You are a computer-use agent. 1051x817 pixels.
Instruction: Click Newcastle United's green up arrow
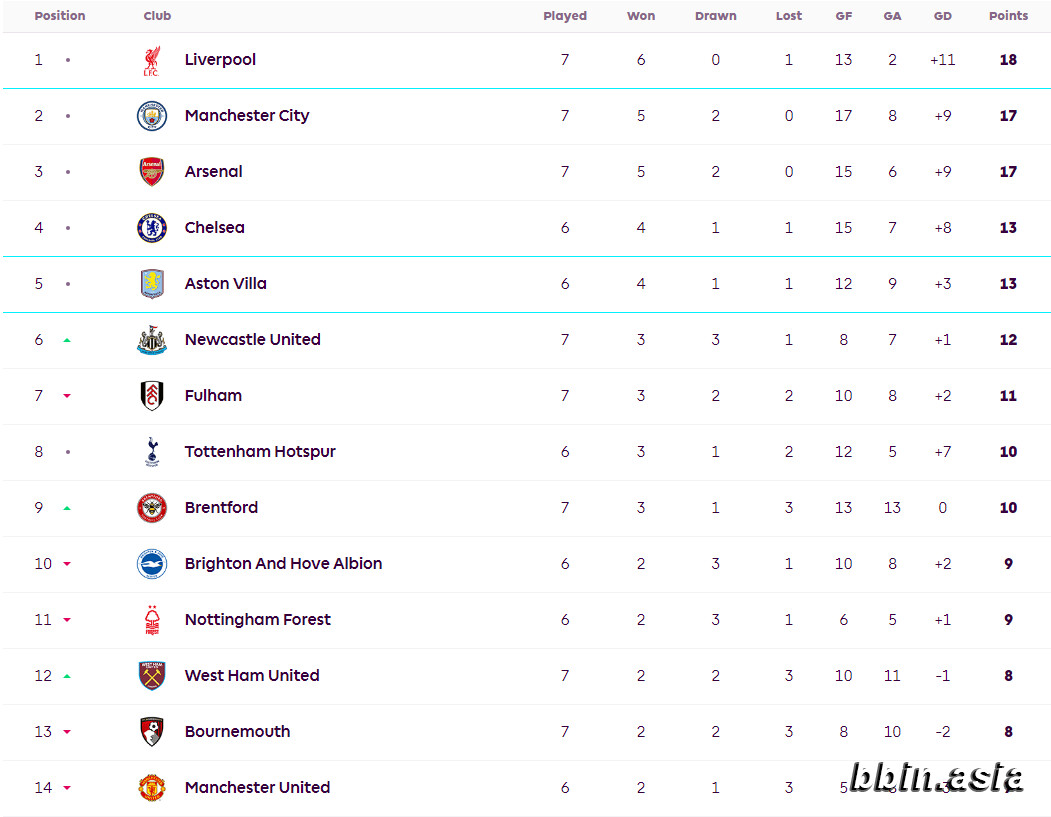(67, 340)
